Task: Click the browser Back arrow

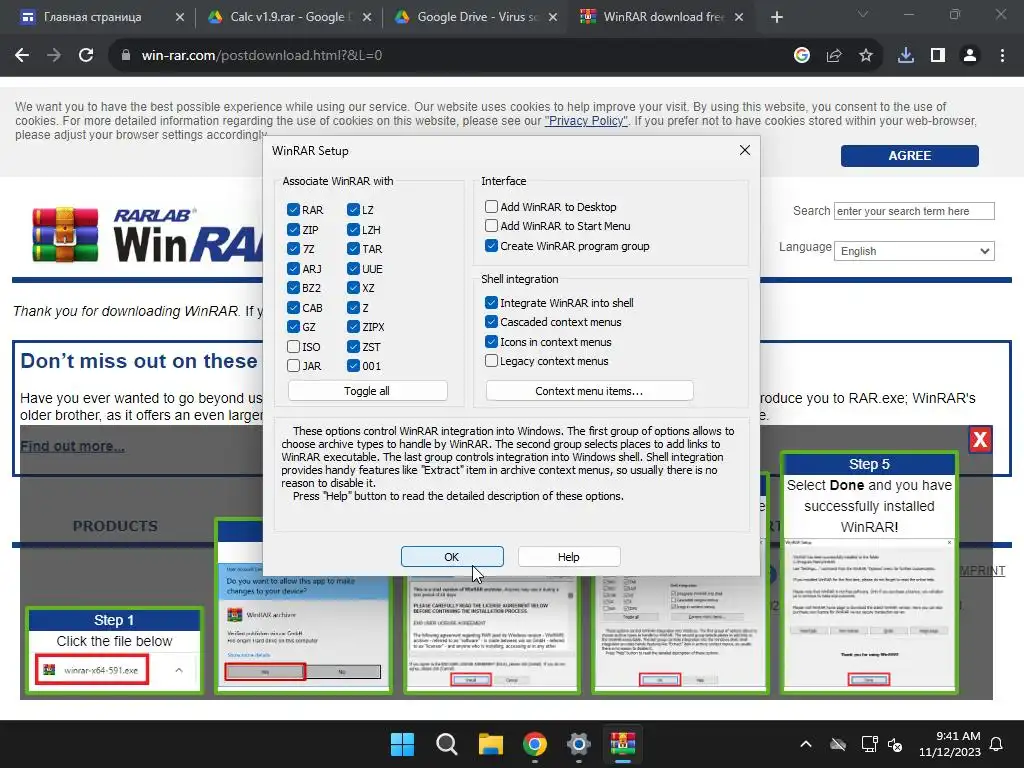Action: (x=22, y=56)
